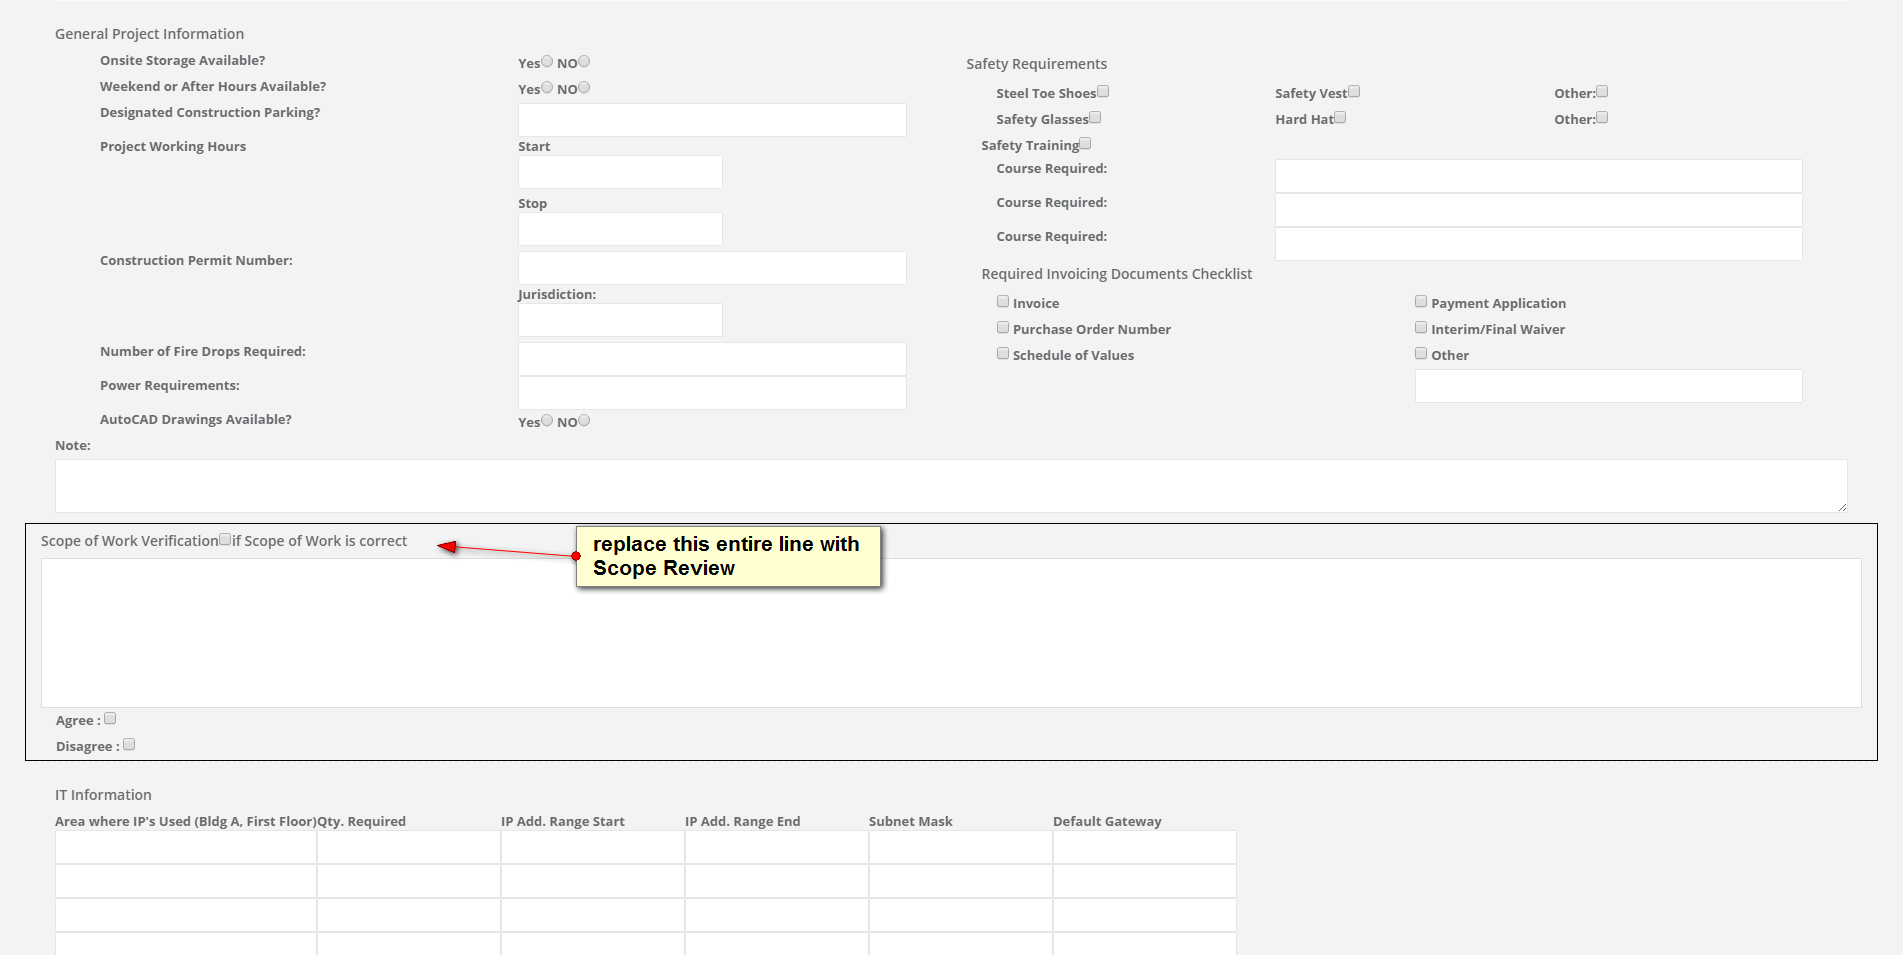Check the Other box beside Hard Hat

pos(1602,117)
